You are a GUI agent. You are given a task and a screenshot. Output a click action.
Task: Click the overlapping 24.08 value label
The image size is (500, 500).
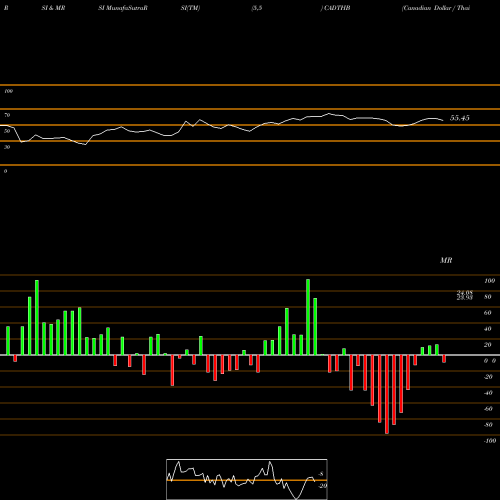tap(465, 293)
